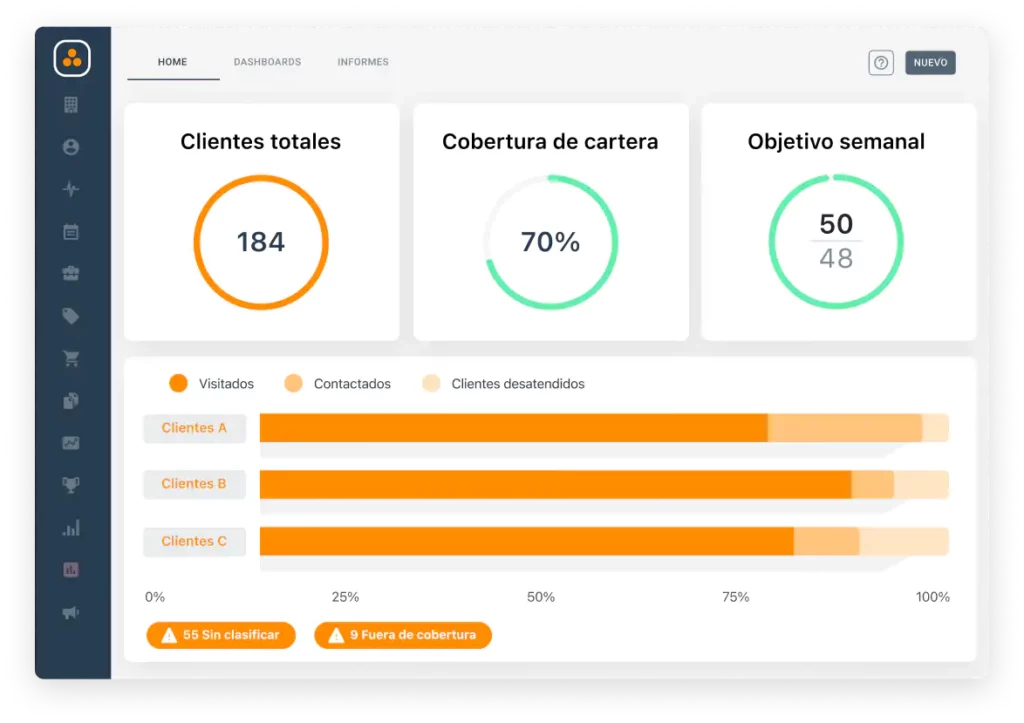The height and width of the screenshot is (723, 1024).
Task: Select the megaphone announcements icon
Action: click(x=70, y=611)
